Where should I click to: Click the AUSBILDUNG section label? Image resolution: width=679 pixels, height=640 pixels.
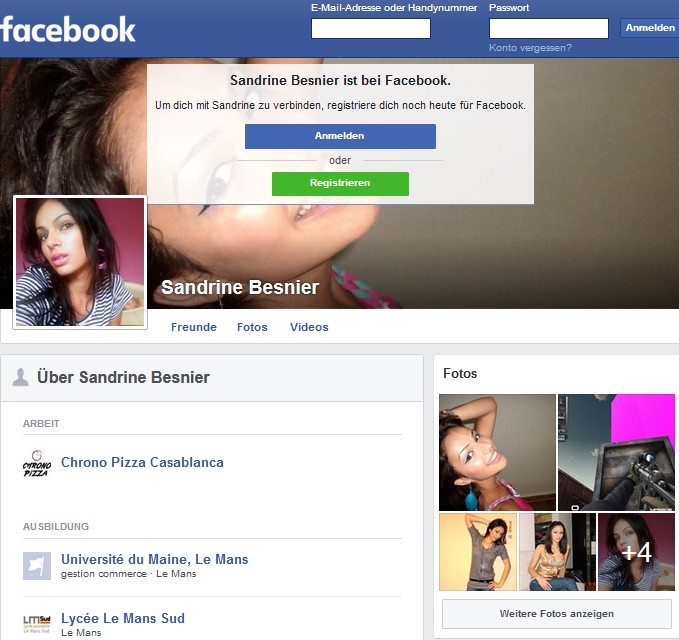pos(56,527)
